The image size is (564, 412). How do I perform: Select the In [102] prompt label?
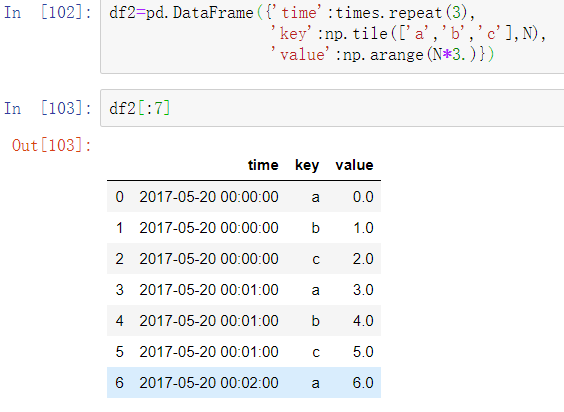47,13
